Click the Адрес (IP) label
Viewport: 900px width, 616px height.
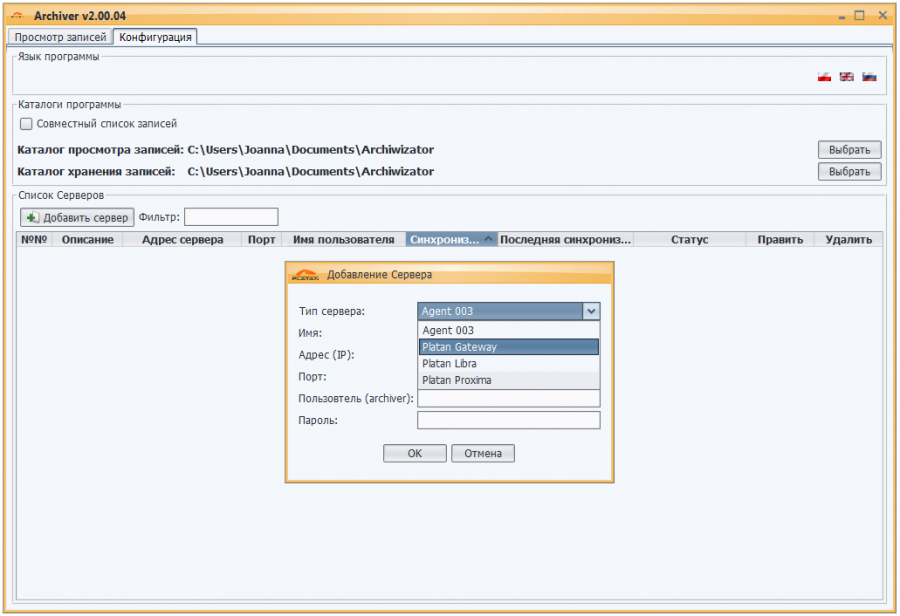pos(326,355)
